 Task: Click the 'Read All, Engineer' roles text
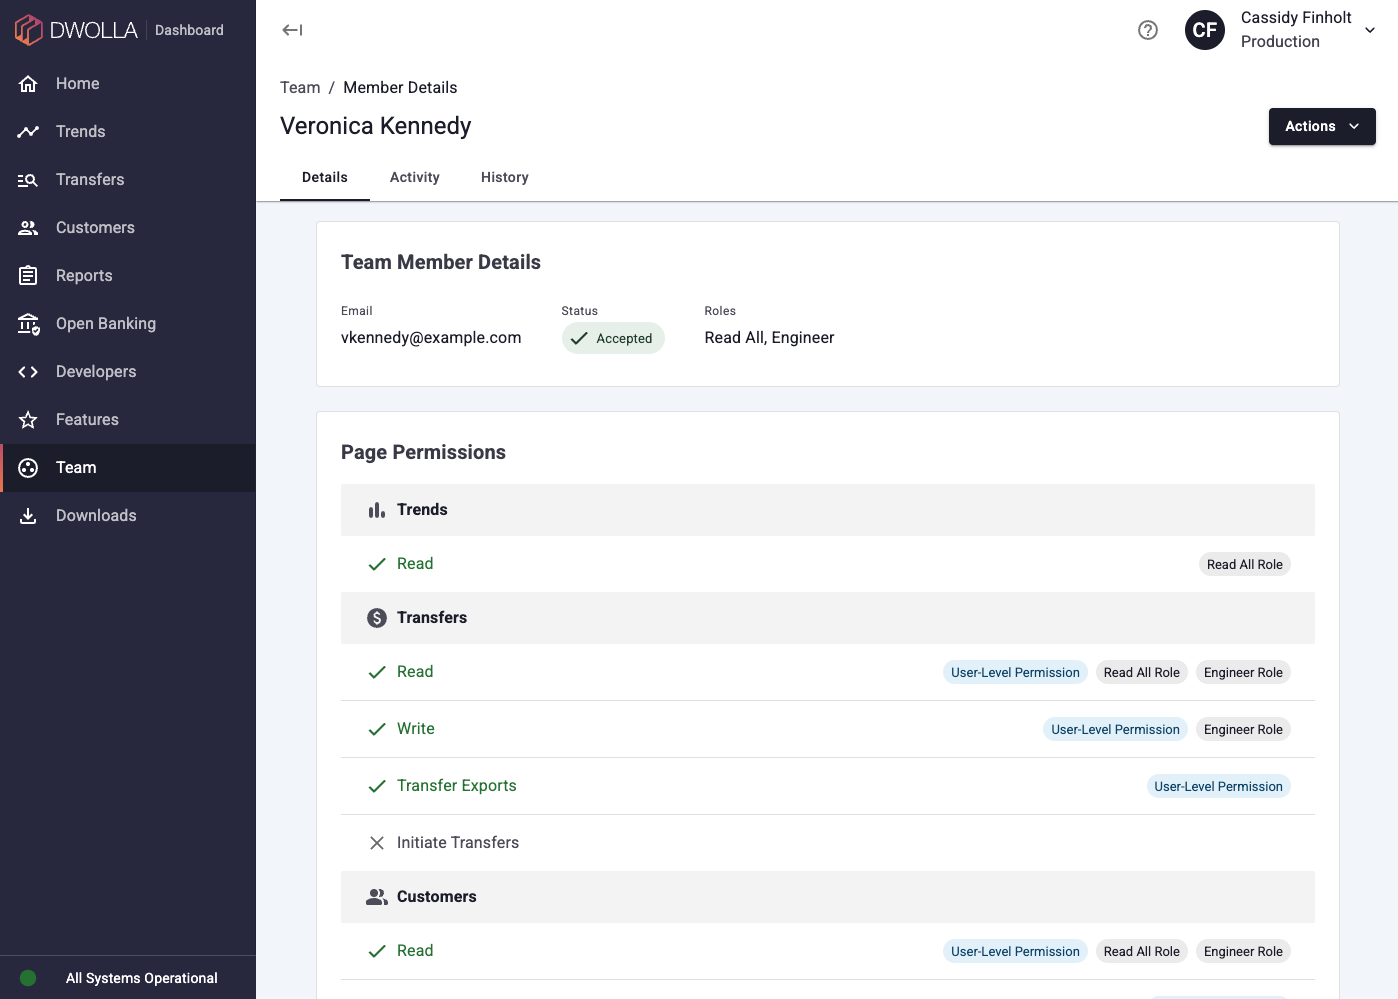tap(769, 338)
